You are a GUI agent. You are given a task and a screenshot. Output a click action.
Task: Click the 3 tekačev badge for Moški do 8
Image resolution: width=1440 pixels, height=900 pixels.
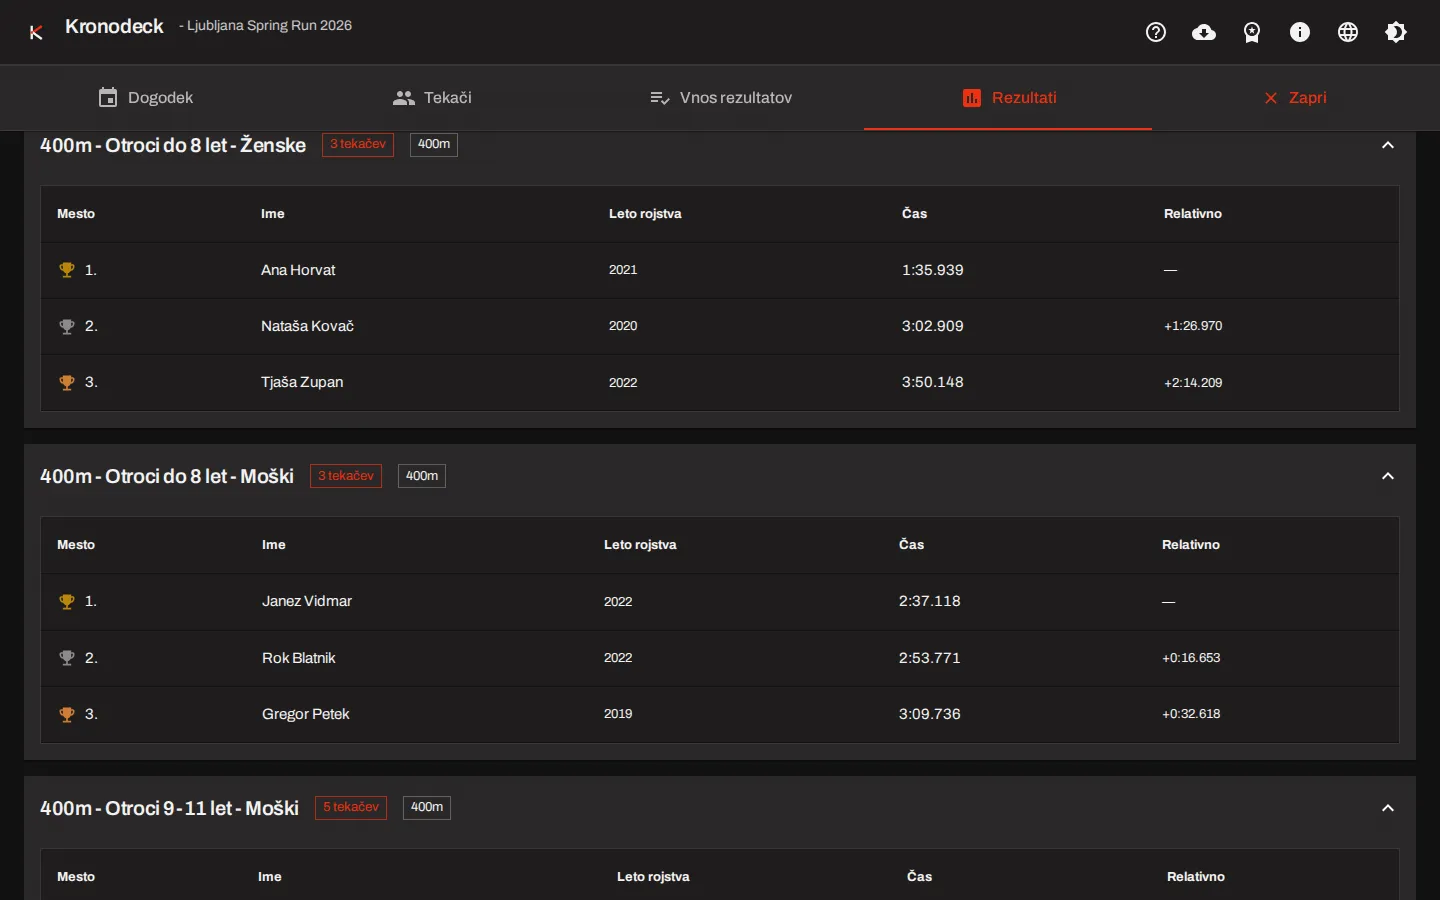point(346,476)
